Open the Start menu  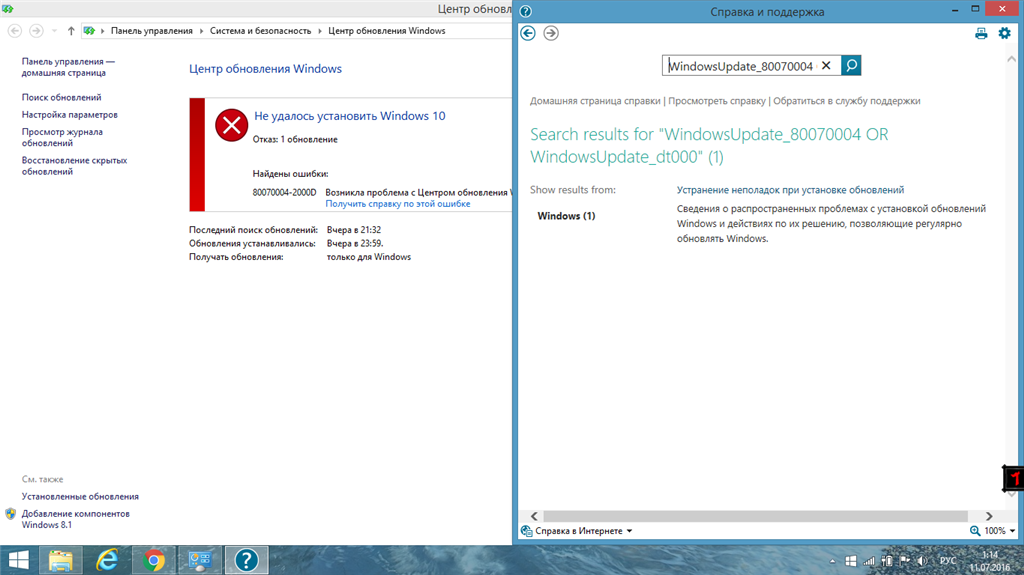18,561
